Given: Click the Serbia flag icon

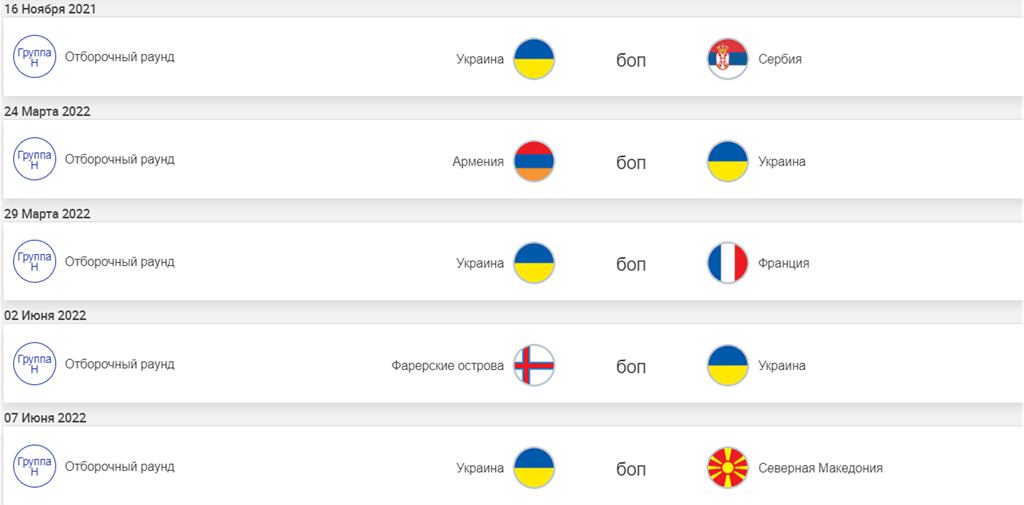Looking at the screenshot, I should point(727,59).
